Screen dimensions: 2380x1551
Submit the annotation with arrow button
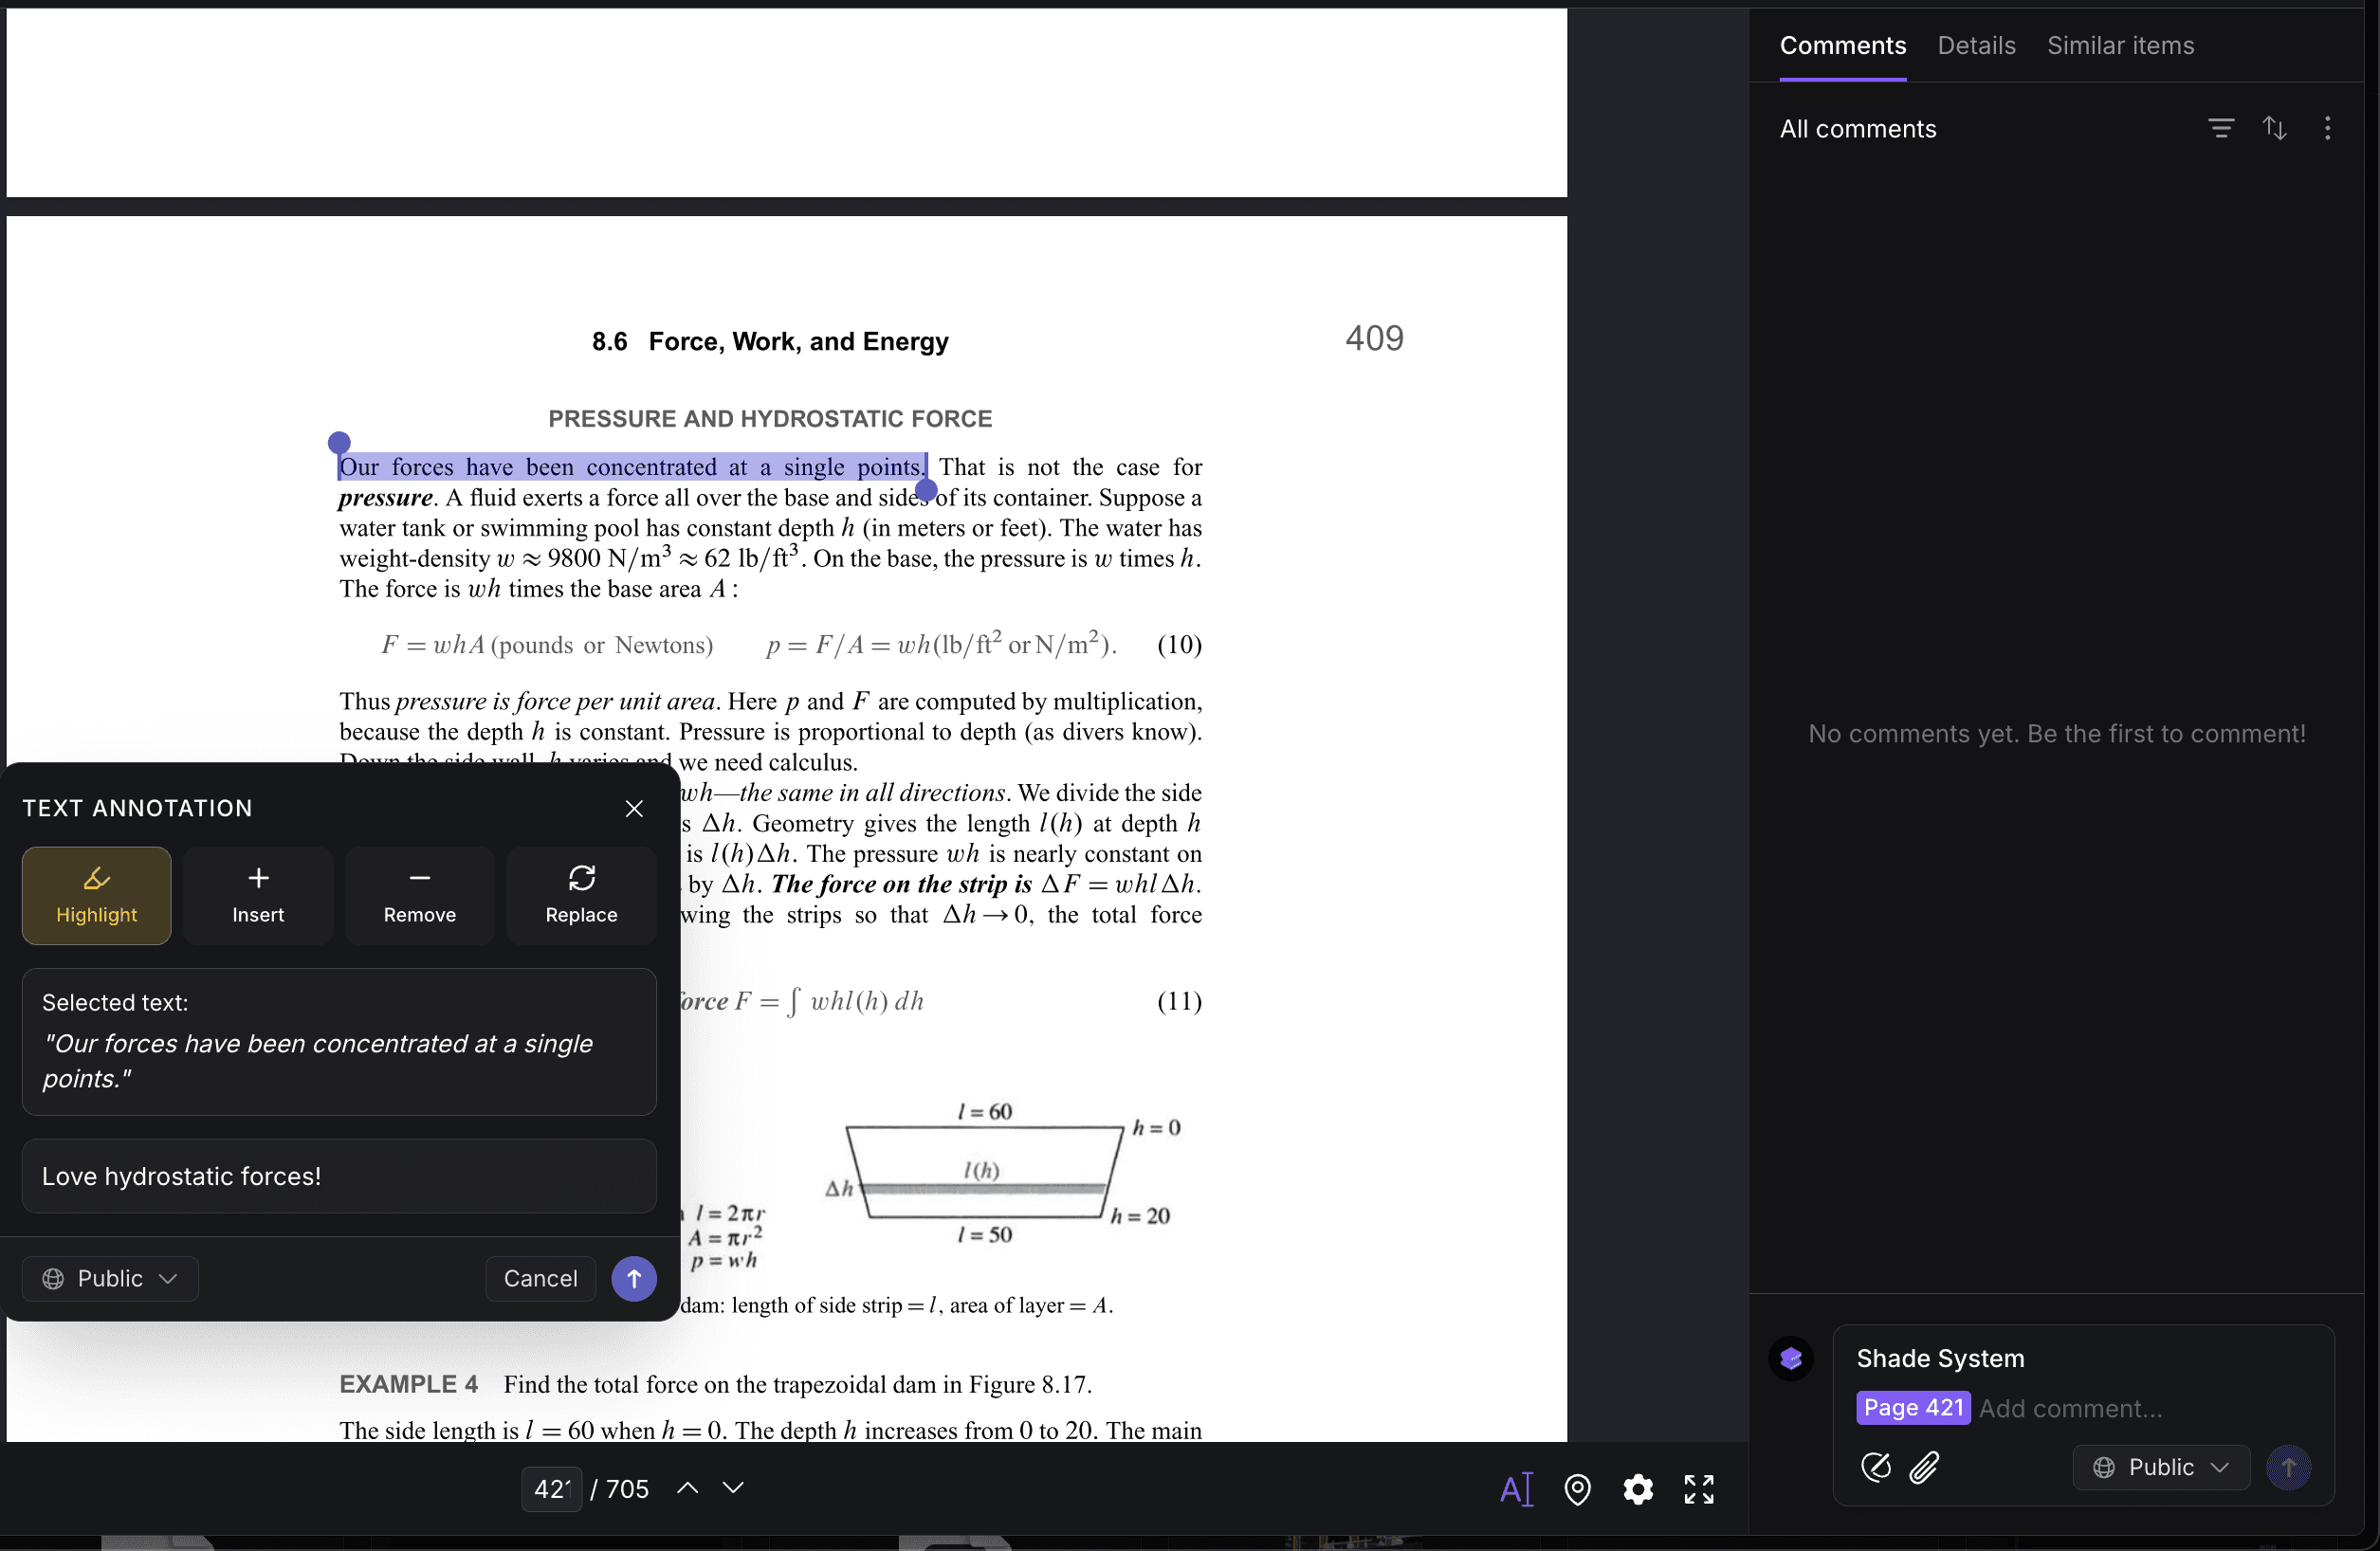(634, 1278)
